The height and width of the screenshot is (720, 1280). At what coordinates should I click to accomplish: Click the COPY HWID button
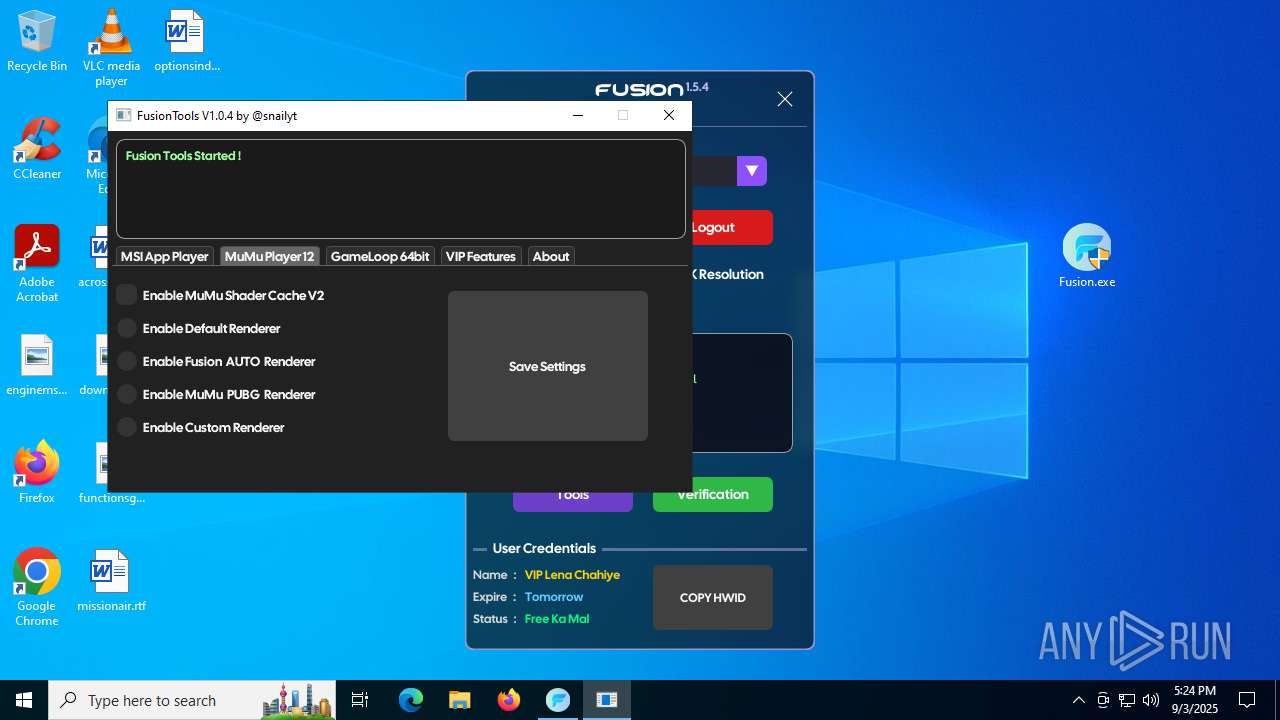pyautogui.click(x=713, y=598)
